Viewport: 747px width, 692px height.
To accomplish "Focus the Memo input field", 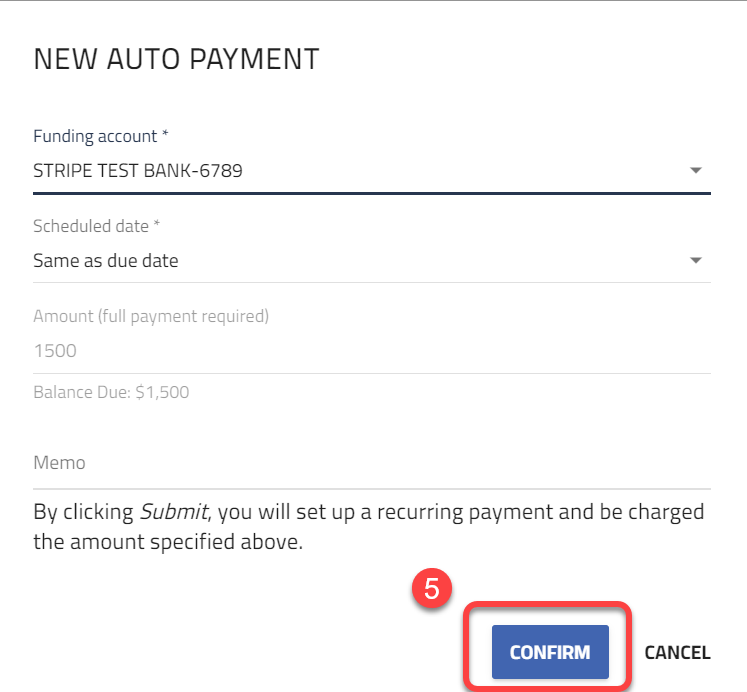I will 372,463.
